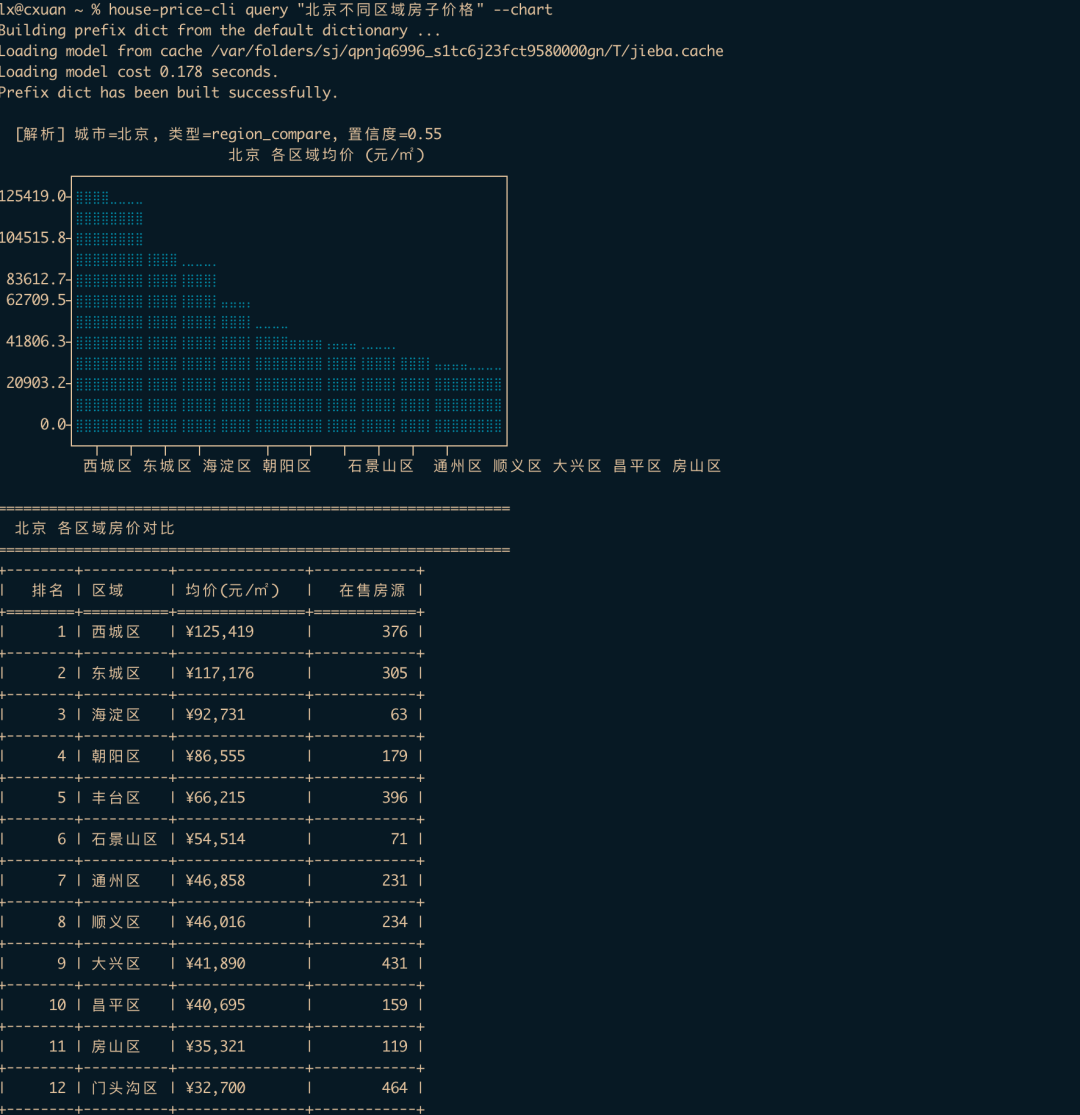Image resolution: width=1080 pixels, height=1115 pixels.
Task: Click chart x-axis label 海淀区
Action: point(227,466)
